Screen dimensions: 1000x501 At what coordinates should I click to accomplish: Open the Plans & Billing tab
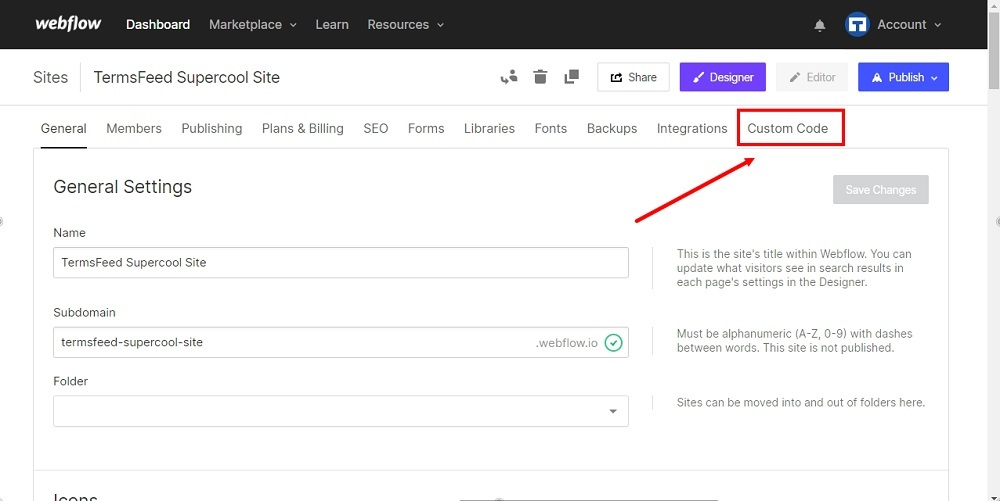tap(302, 128)
